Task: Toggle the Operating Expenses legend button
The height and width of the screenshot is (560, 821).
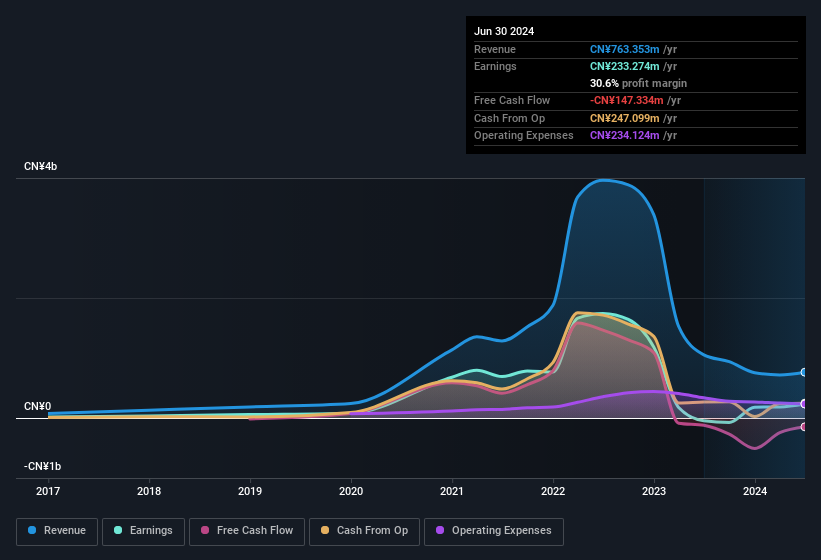Action: pyautogui.click(x=493, y=531)
